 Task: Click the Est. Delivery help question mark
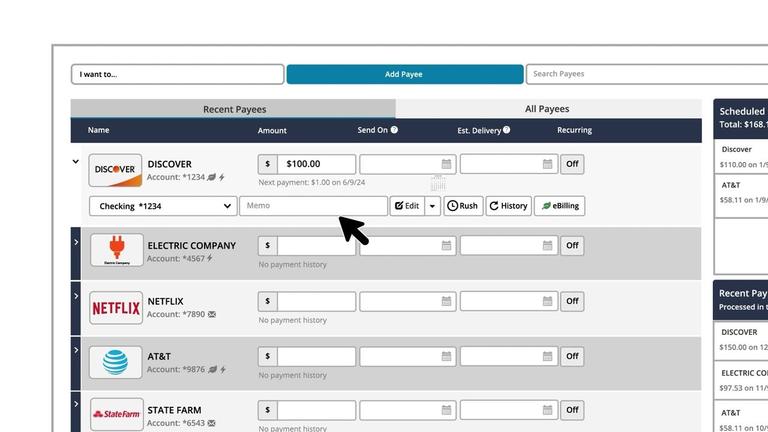[x=506, y=130]
